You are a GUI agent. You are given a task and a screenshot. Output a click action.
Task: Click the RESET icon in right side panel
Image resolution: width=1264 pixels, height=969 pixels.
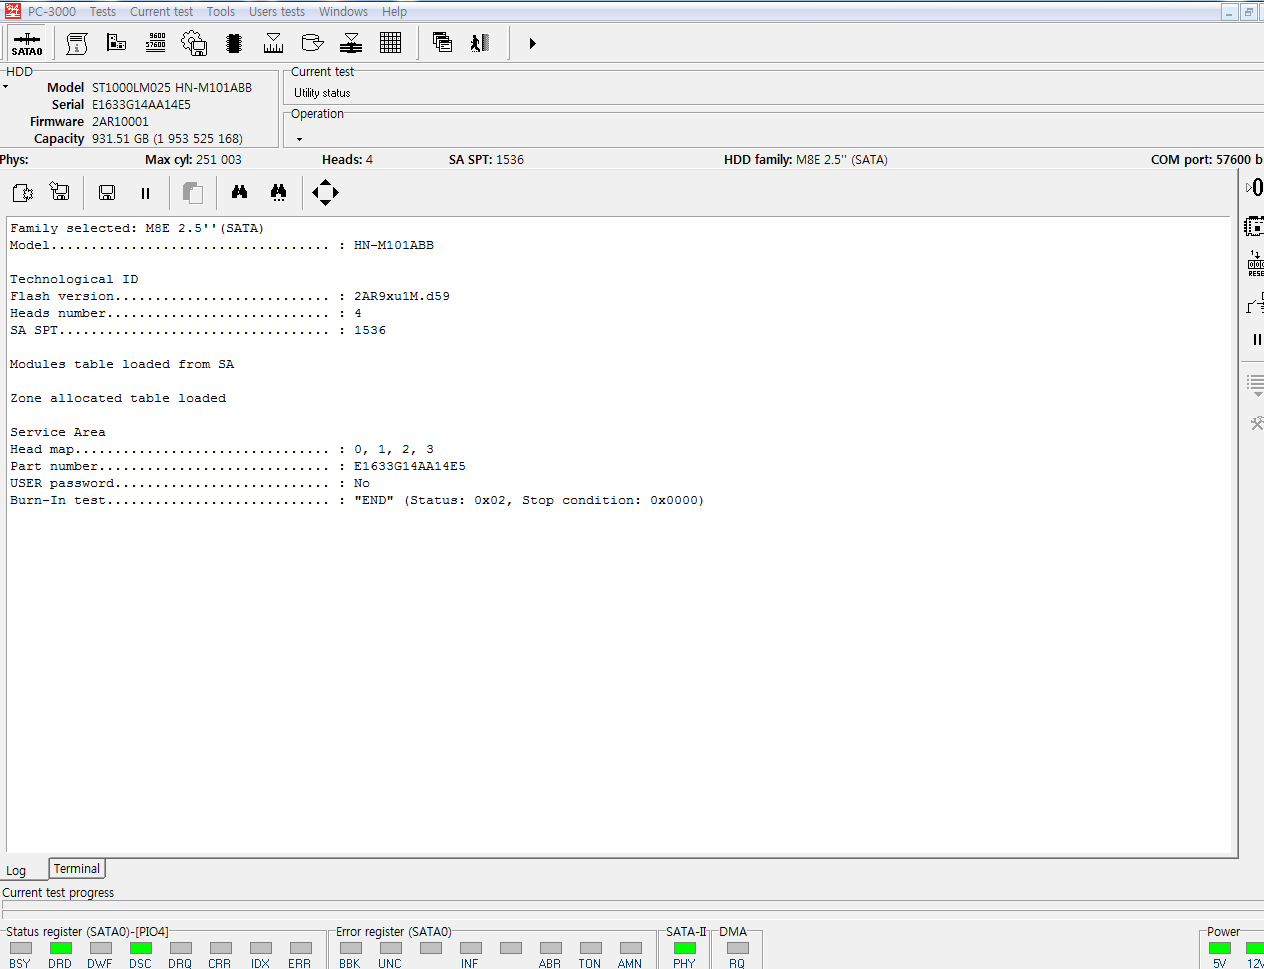[1255, 264]
